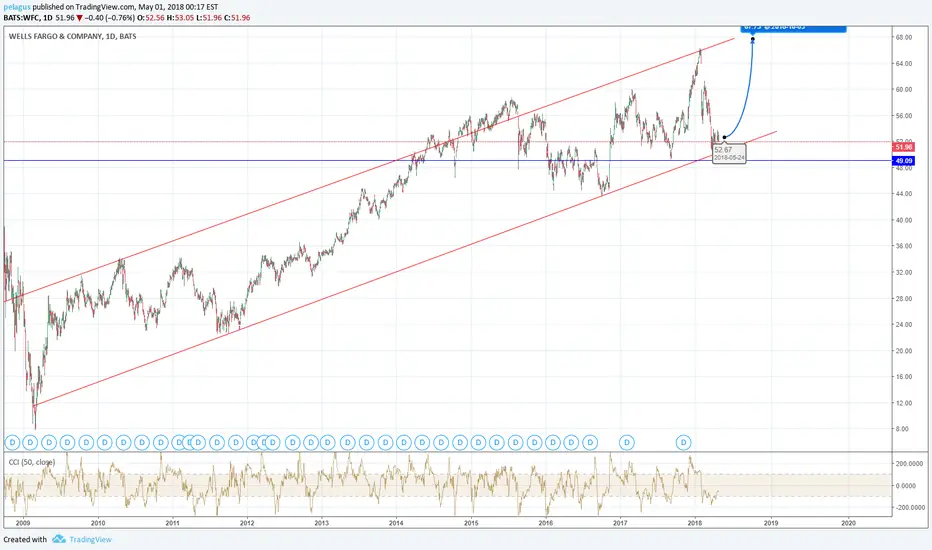Click the 40.00 price axis label
This screenshot has height=550, width=932.
903,220
